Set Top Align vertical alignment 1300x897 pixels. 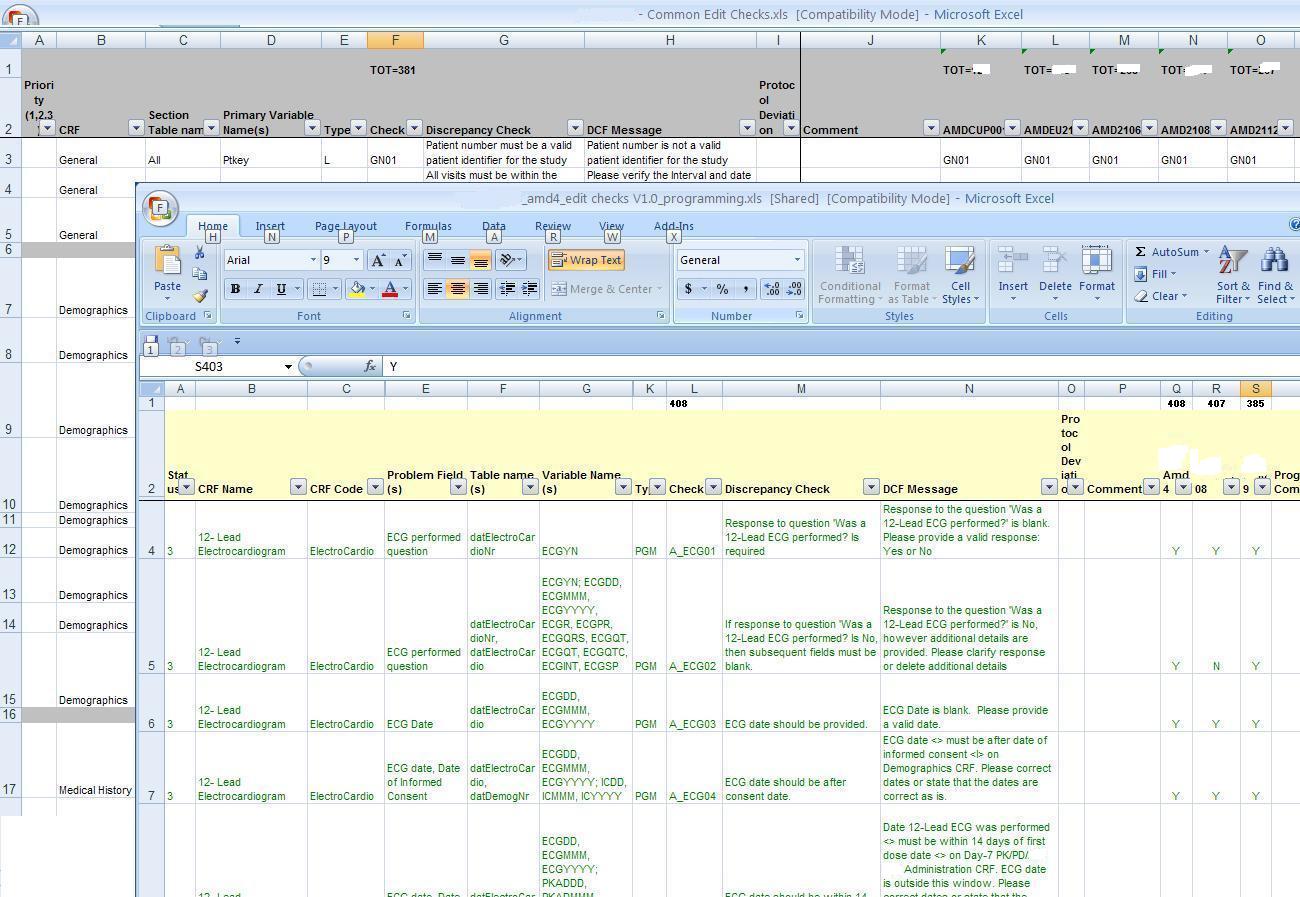tap(434, 260)
